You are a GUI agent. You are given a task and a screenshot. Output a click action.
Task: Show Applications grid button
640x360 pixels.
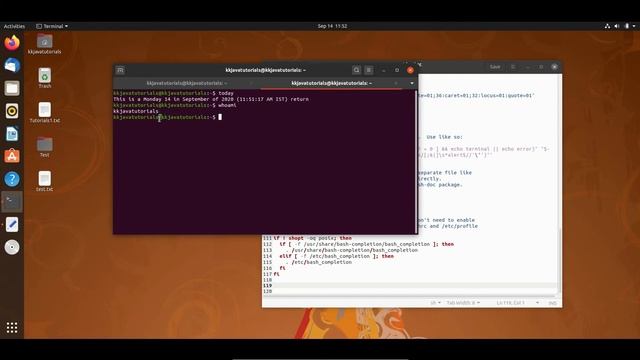pyautogui.click(x=12, y=327)
